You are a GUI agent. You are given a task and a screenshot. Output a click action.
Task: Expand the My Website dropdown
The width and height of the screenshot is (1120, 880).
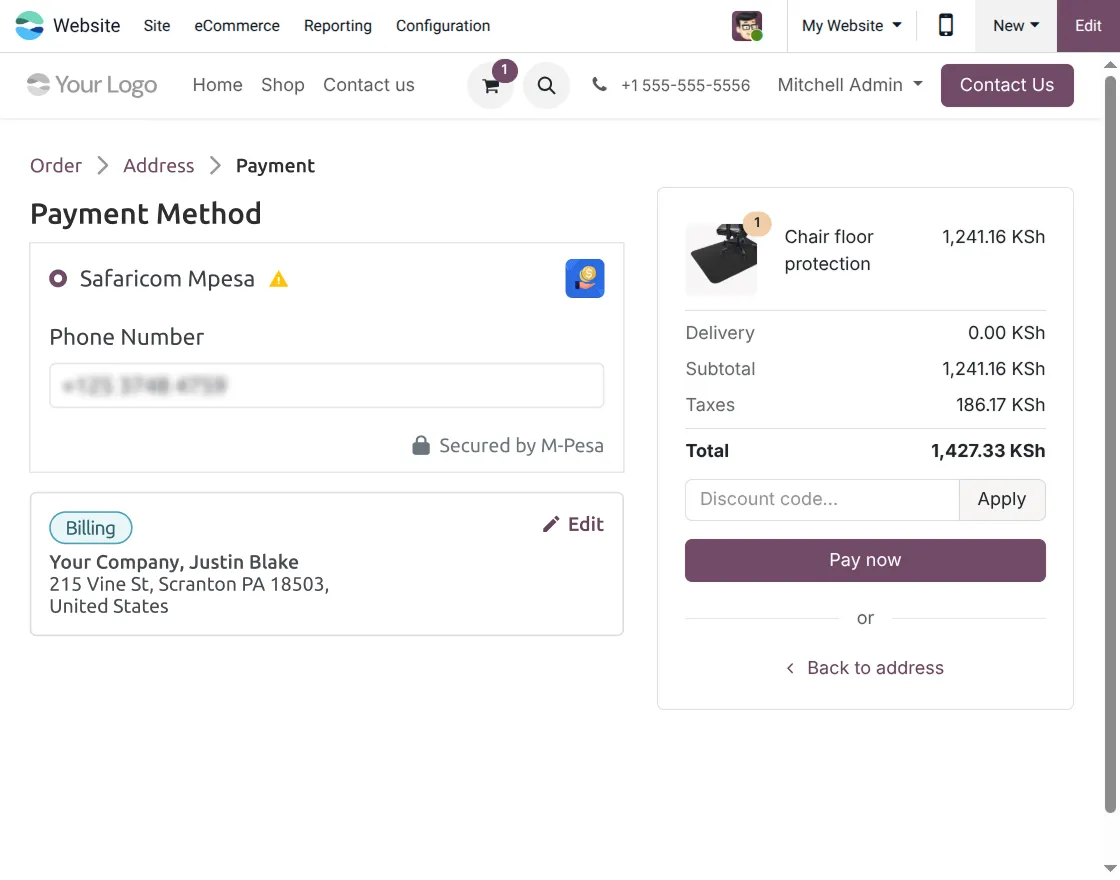tap(851, 26)
